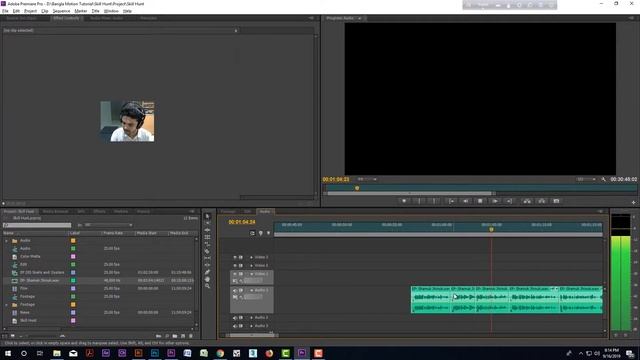The image size is (640, 360).
Task: Open Program monitor playback resolution dropdown
Action: click(586, 179)
